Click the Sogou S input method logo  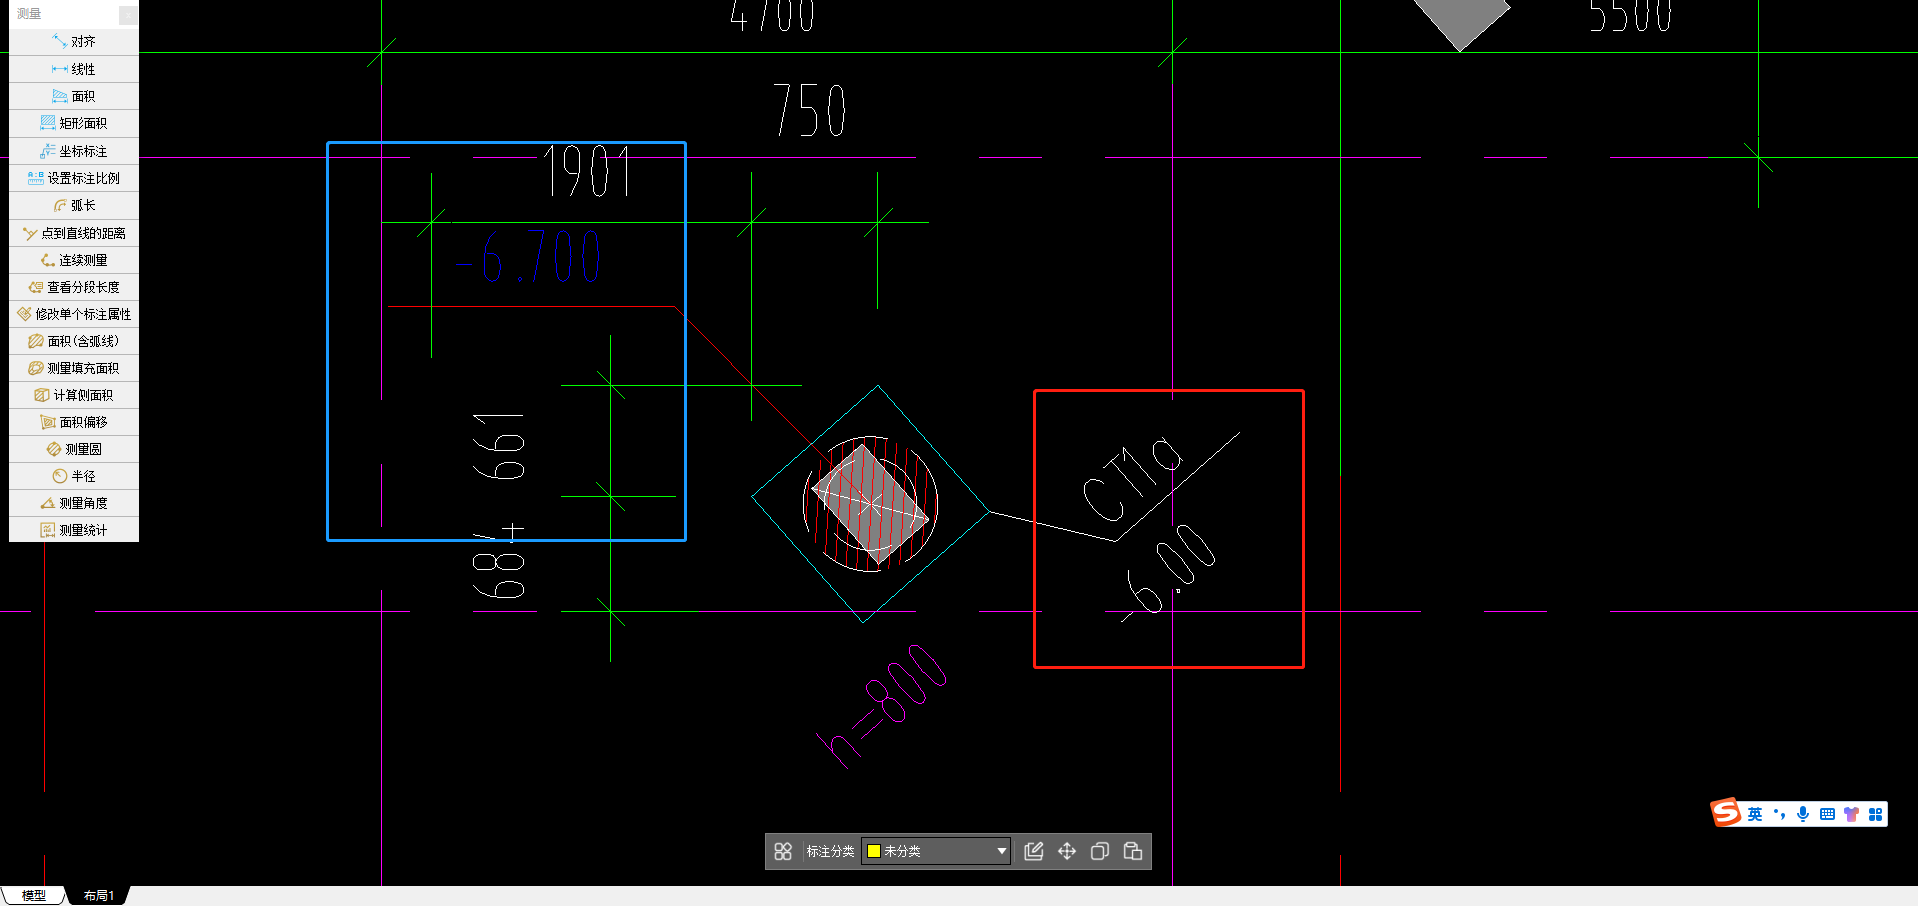click(x=1726, y=813)
